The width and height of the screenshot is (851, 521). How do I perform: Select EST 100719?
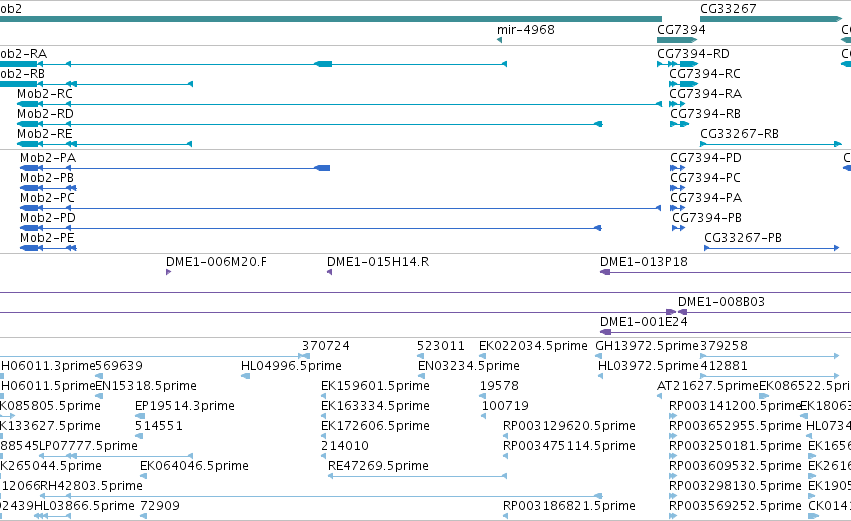[505, 406]
